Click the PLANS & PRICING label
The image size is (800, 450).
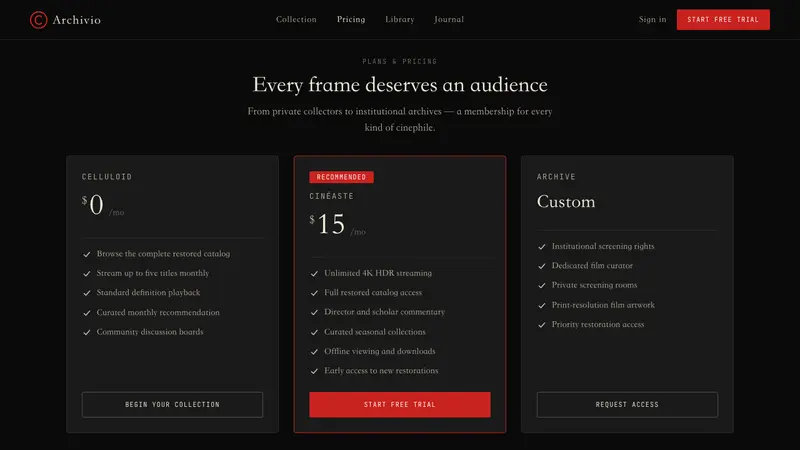click(400, 61)
